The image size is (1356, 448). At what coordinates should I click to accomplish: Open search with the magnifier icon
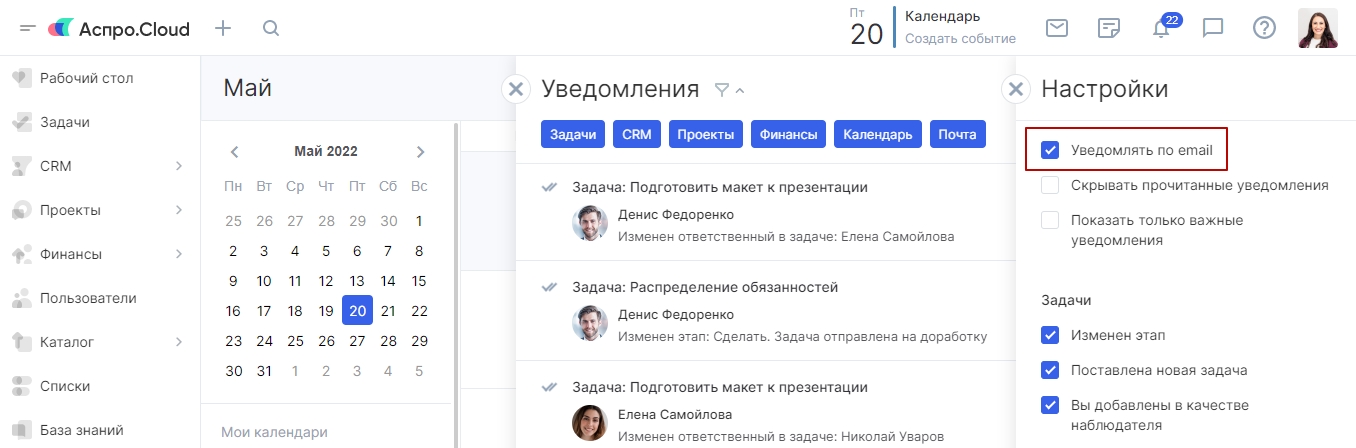click(271, 28)
